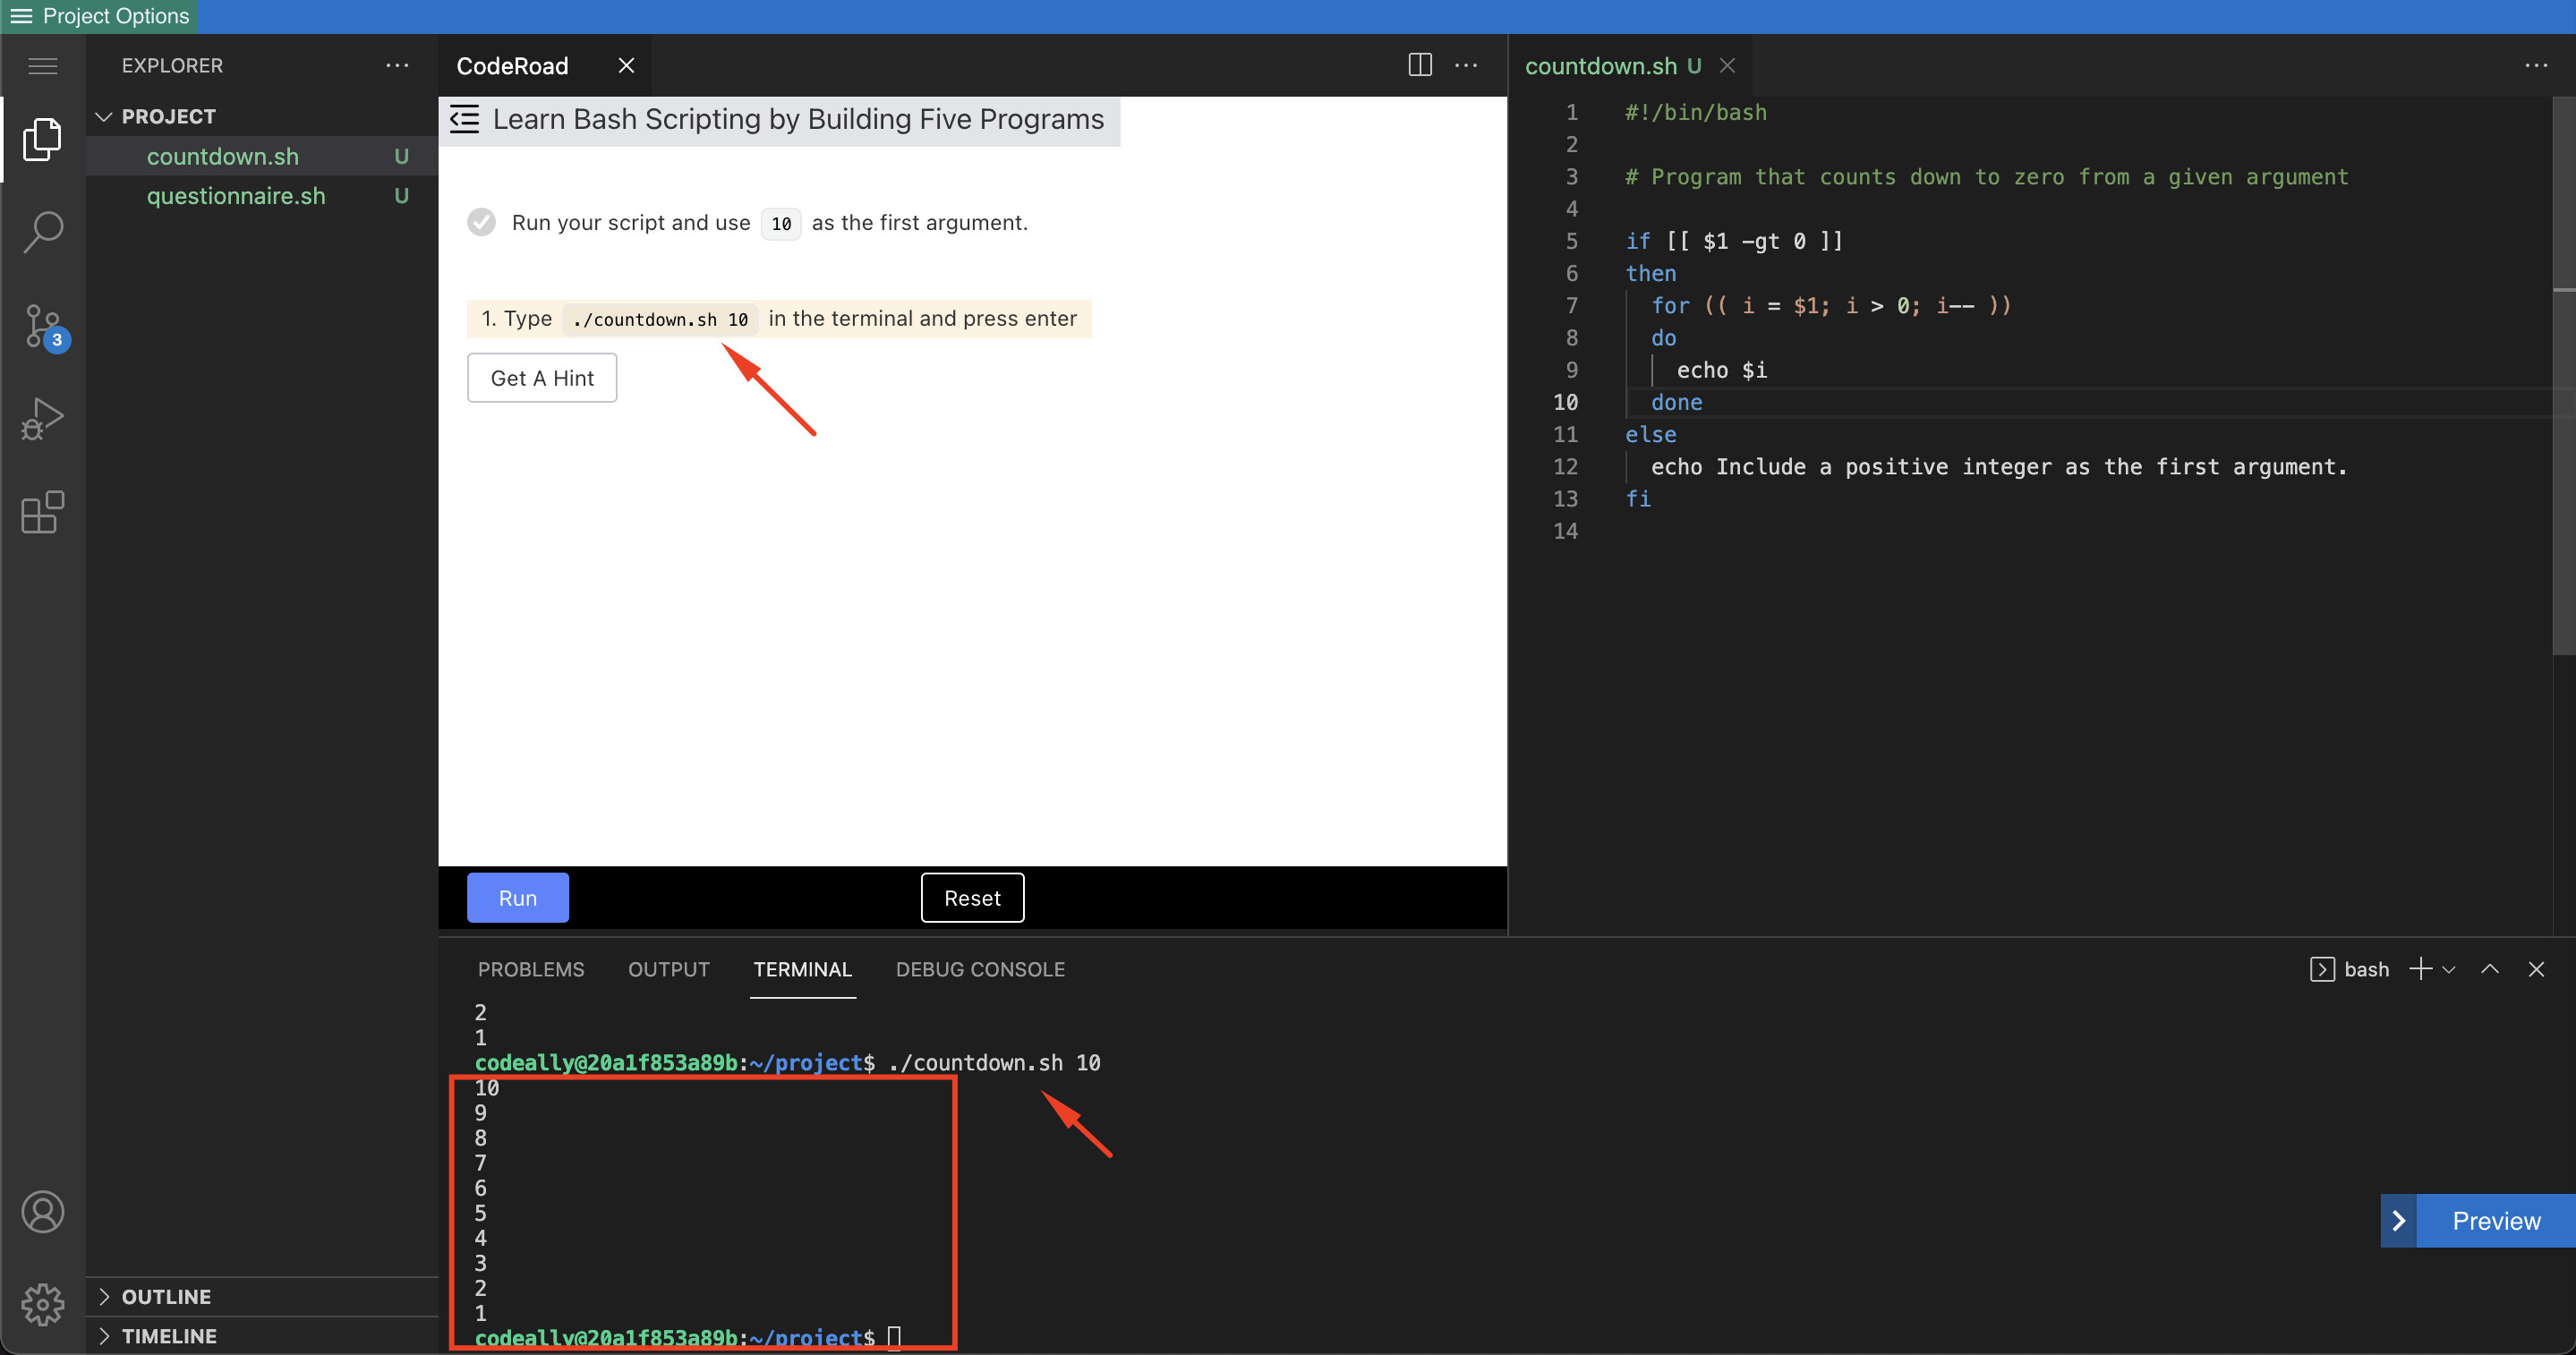Open the Extensions view

[x=42, y=513]
